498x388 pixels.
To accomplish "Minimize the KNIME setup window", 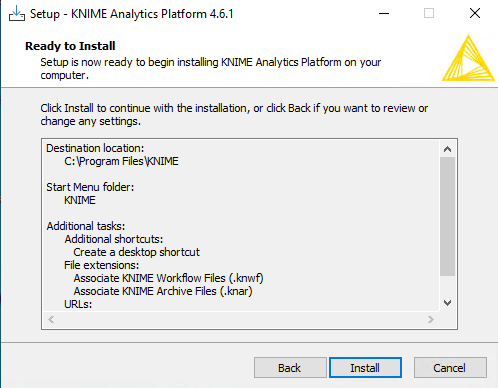I will point(384,14).
